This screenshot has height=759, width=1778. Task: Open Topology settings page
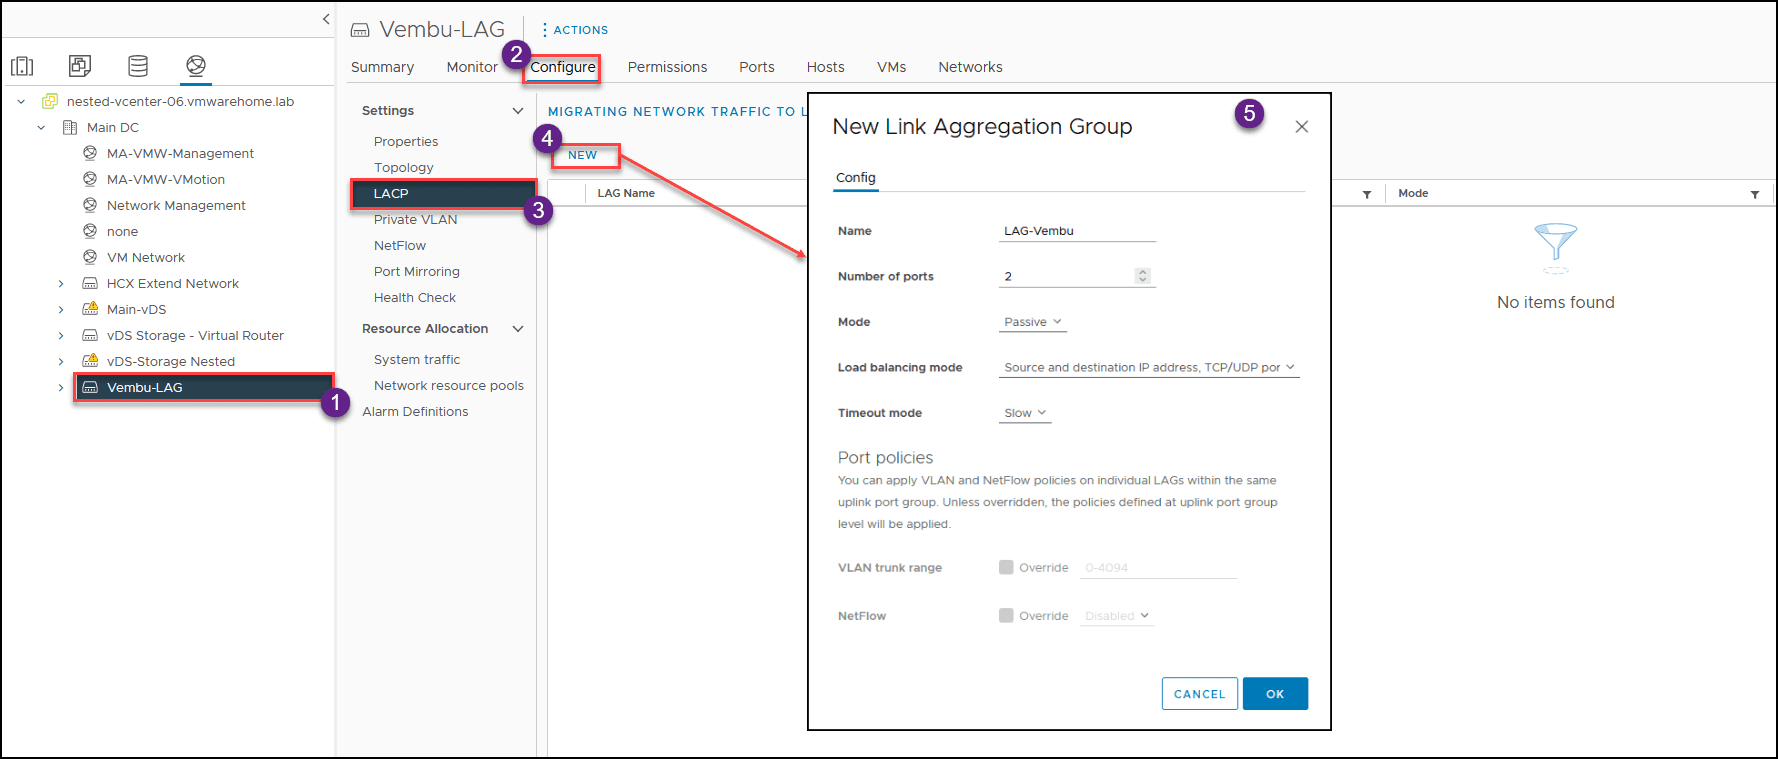pos(404,168)
